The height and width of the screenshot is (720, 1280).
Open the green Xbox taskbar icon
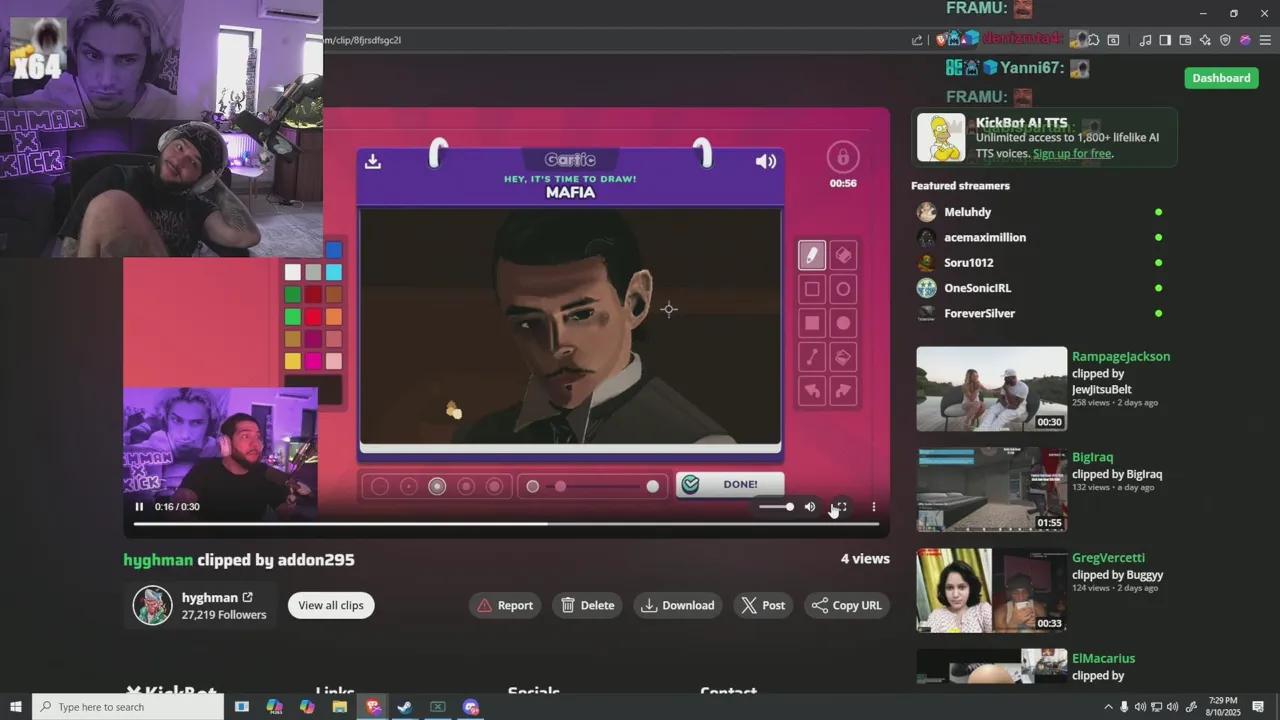coord(438,707)
